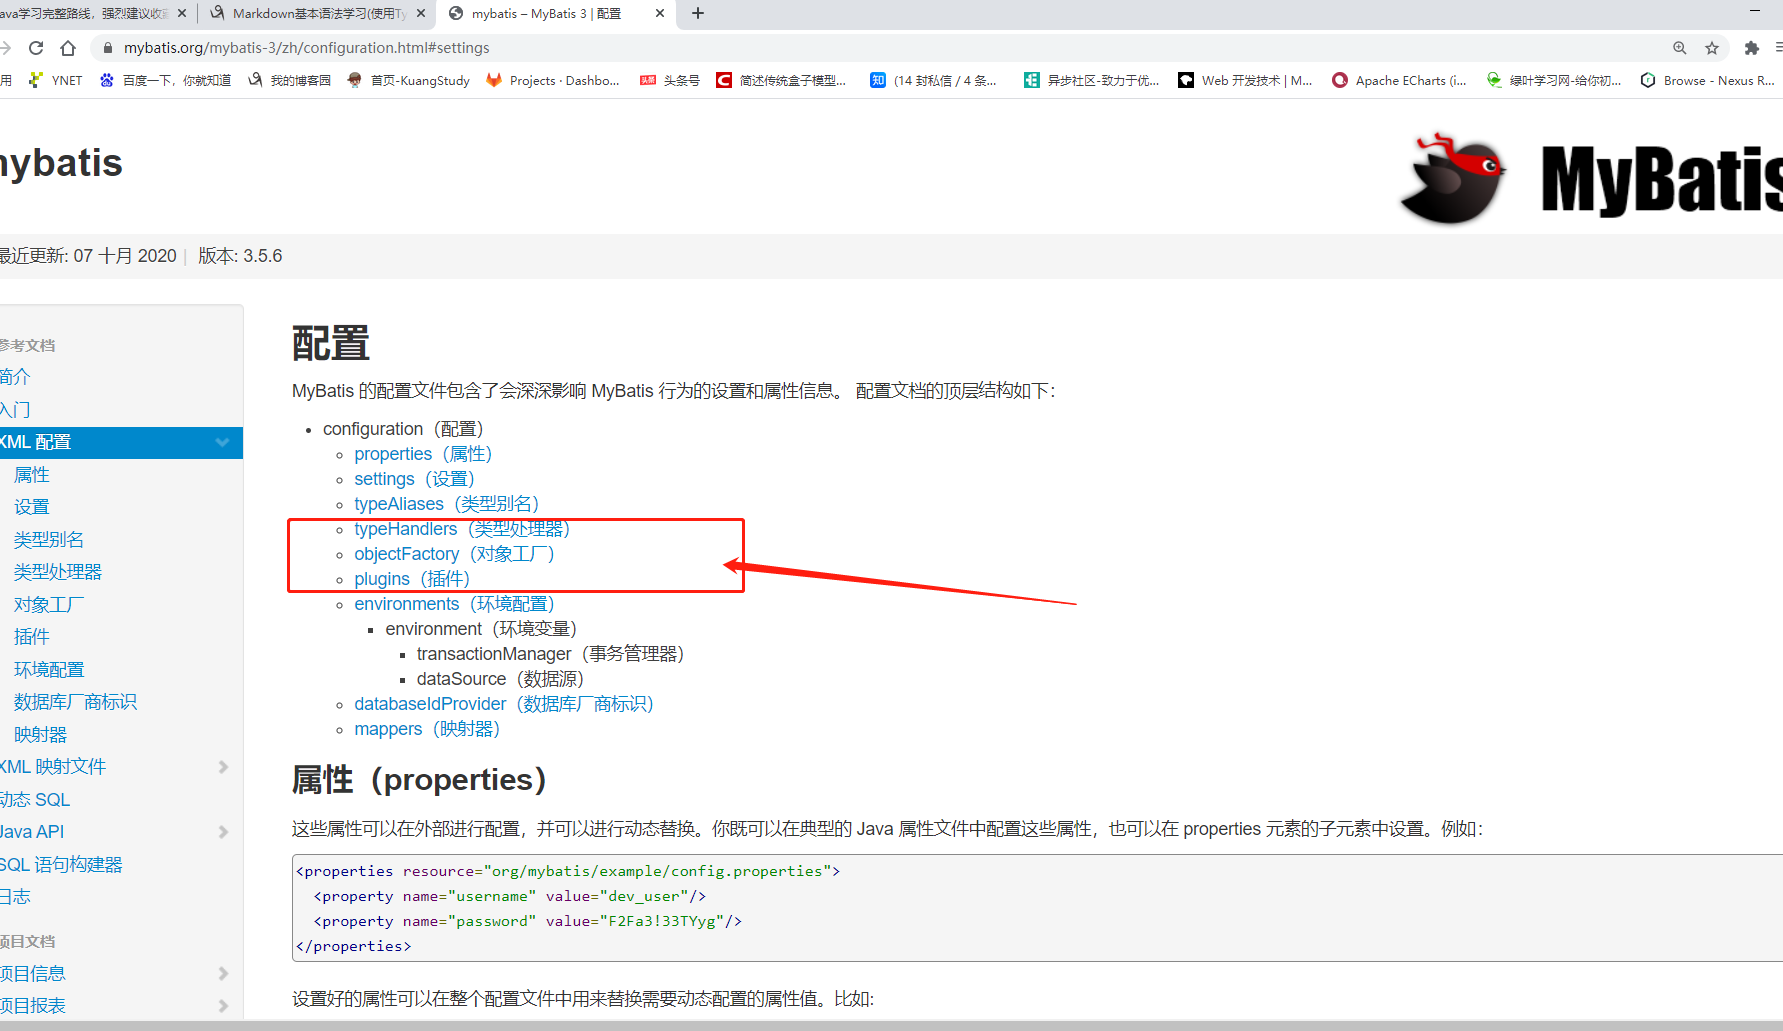1783x1031 pixels.
Task: Follow the typeAliases（类型别名）link
Action: point(447,504)
